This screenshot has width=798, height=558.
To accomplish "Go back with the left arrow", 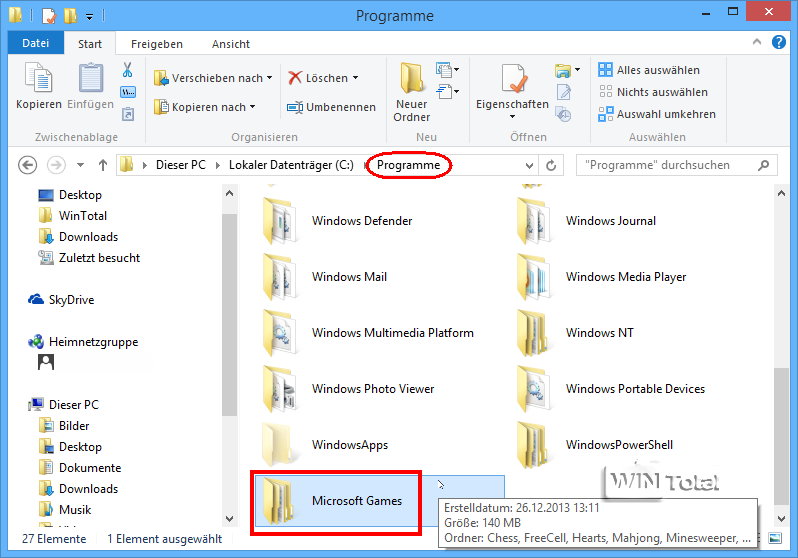I will (x=27, y=165).
